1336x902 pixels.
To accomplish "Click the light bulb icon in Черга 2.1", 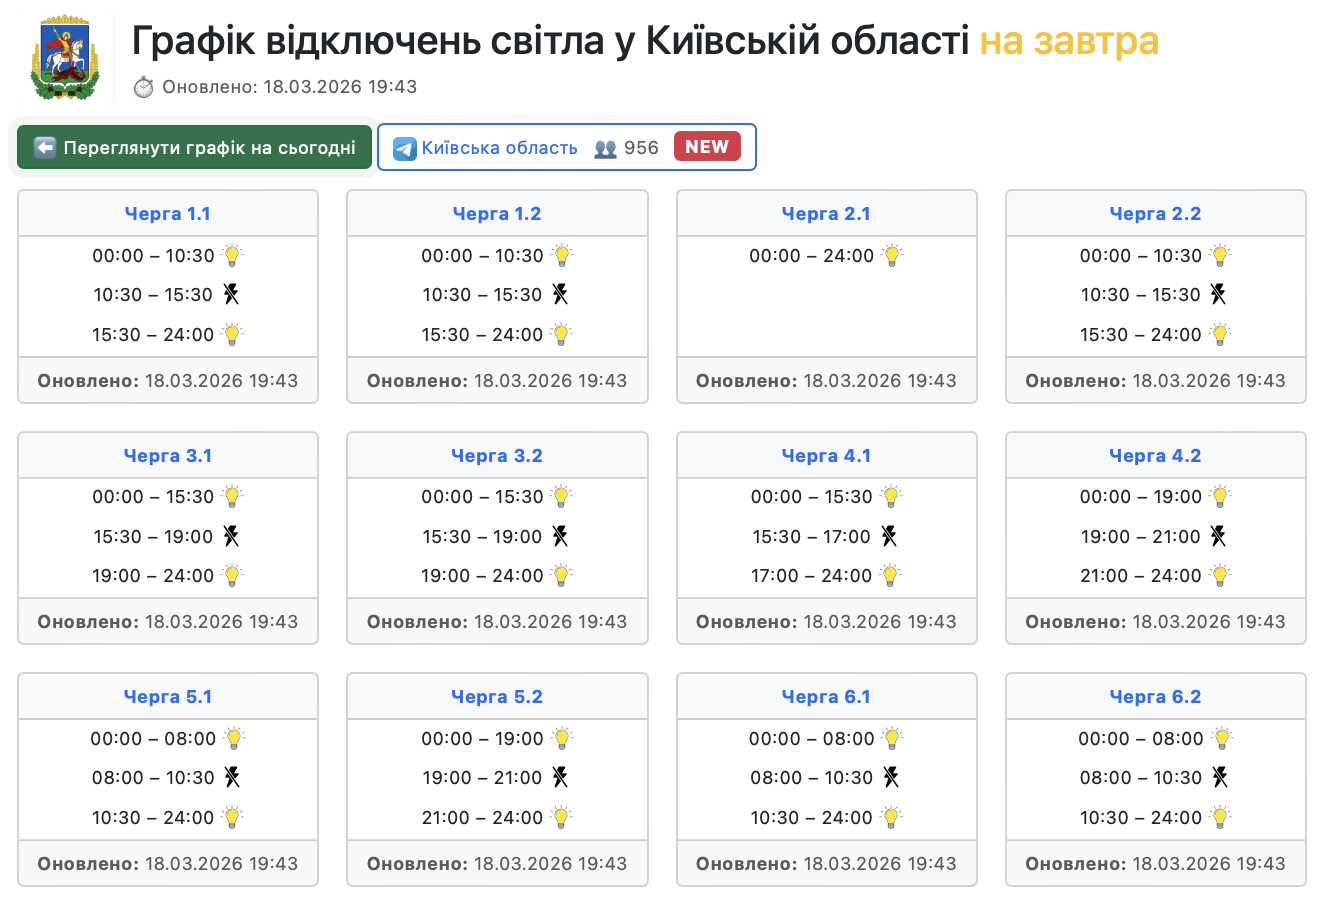I will click(x=892, y=256).
